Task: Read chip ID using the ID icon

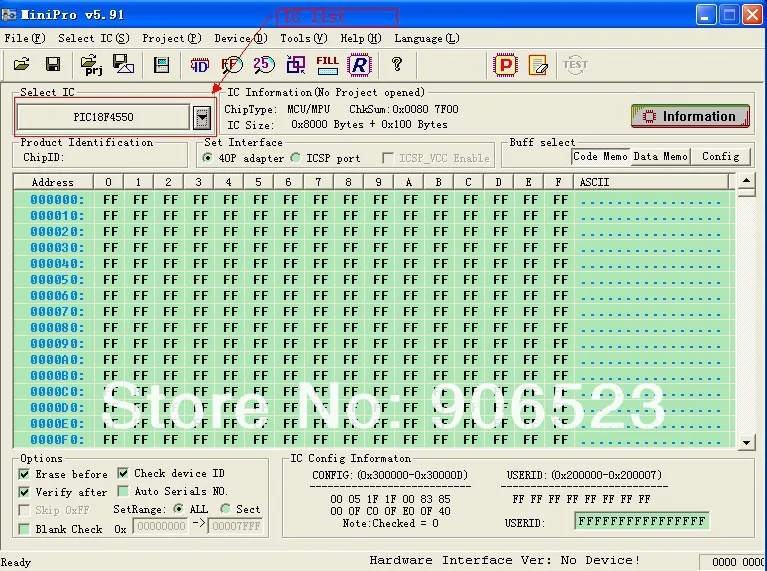Action: [x=200, y=65]
